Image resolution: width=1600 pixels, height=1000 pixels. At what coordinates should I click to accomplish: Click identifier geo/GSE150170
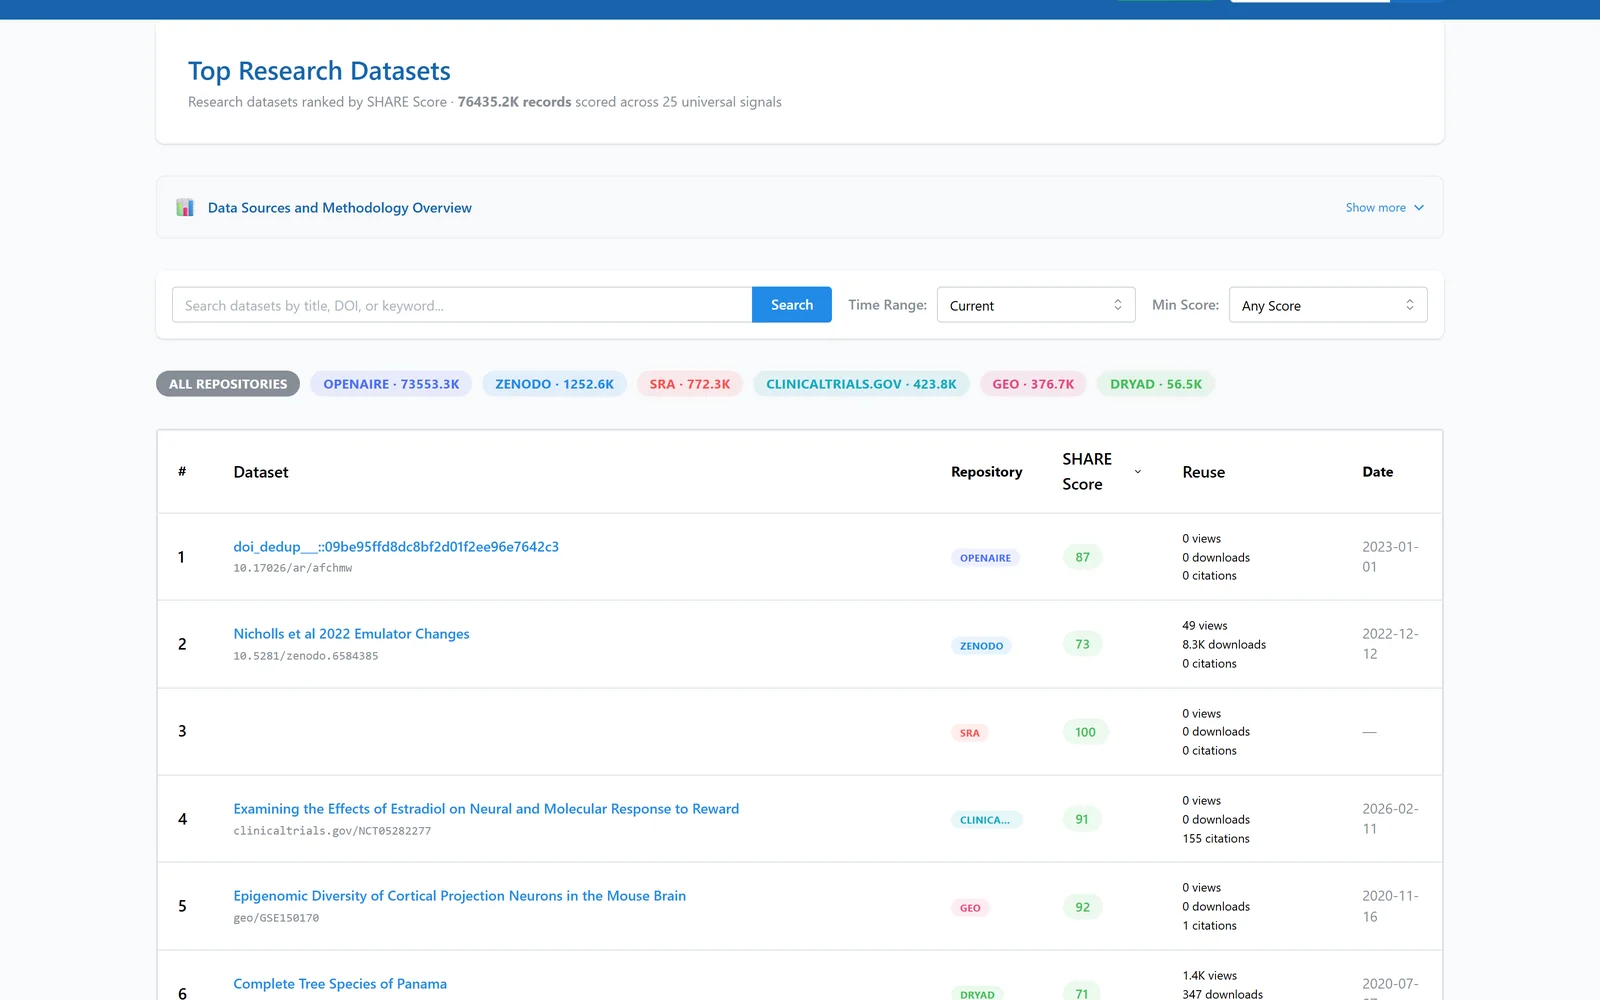pyautogui.click(x=276, y=918)
